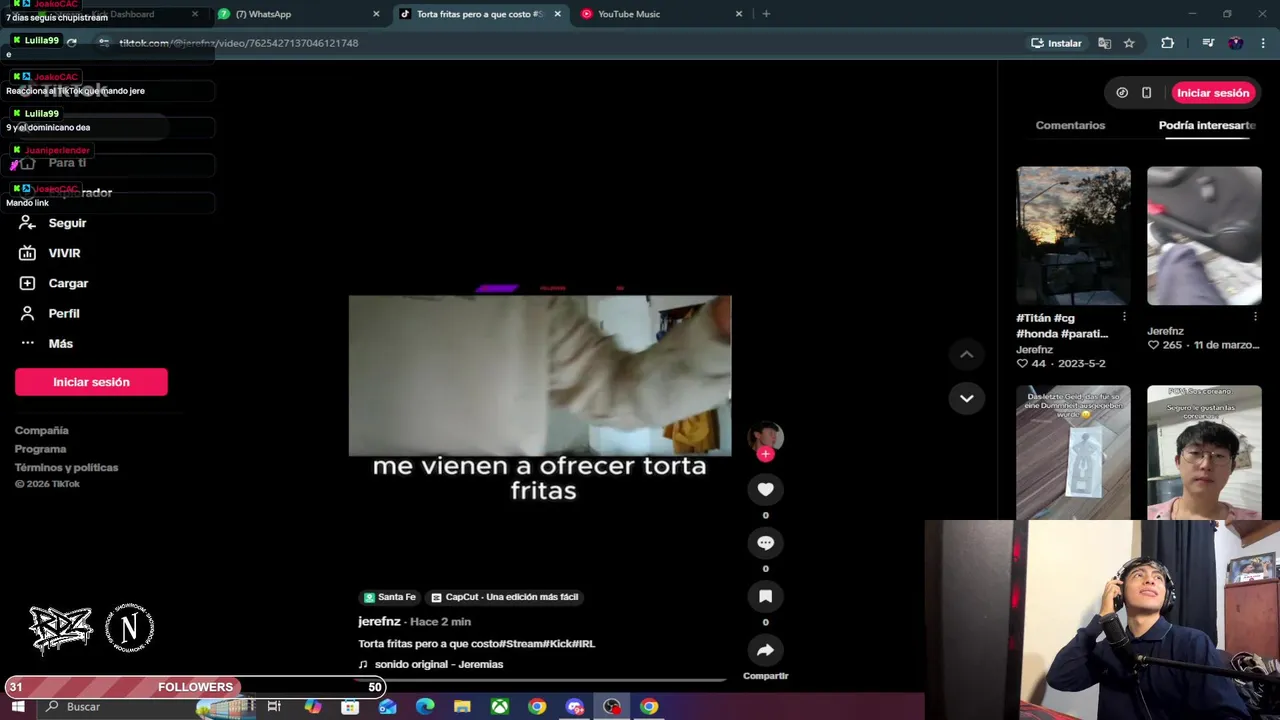Open the jerefnz username link
The width and height of the screenshot is (1280, 720).
click(379, 621)
